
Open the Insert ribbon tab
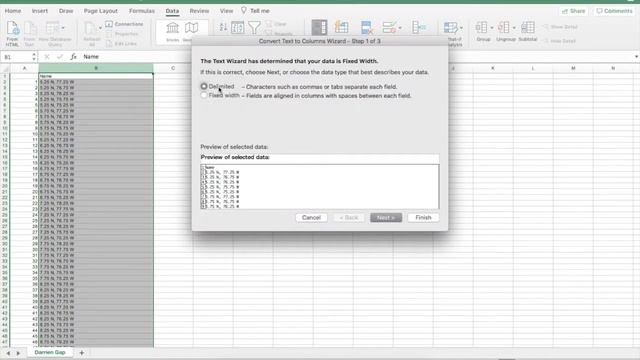point(40,11)
